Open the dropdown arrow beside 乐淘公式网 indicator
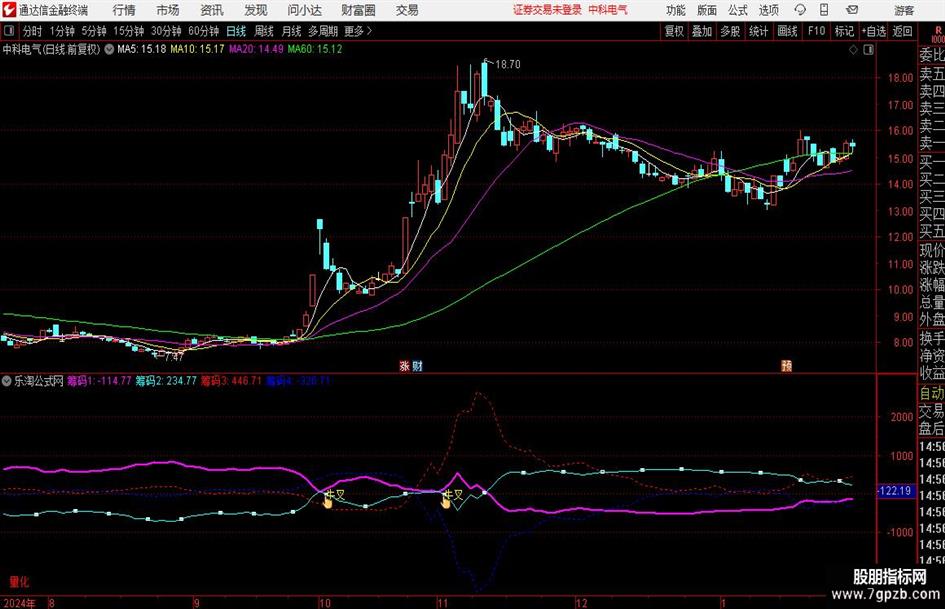Viewport: 945px width, 609px height. [7, 380]
